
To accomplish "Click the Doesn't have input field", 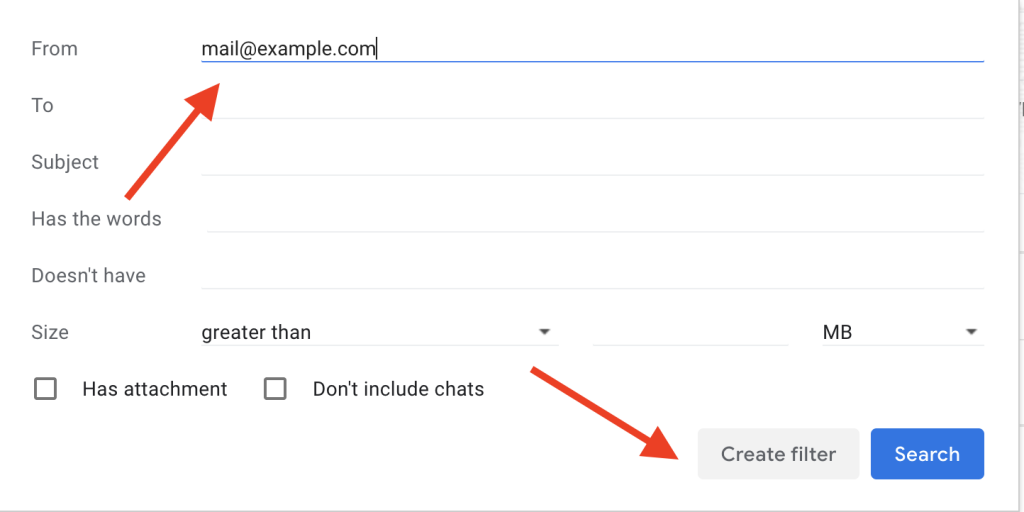I will 592,275.
